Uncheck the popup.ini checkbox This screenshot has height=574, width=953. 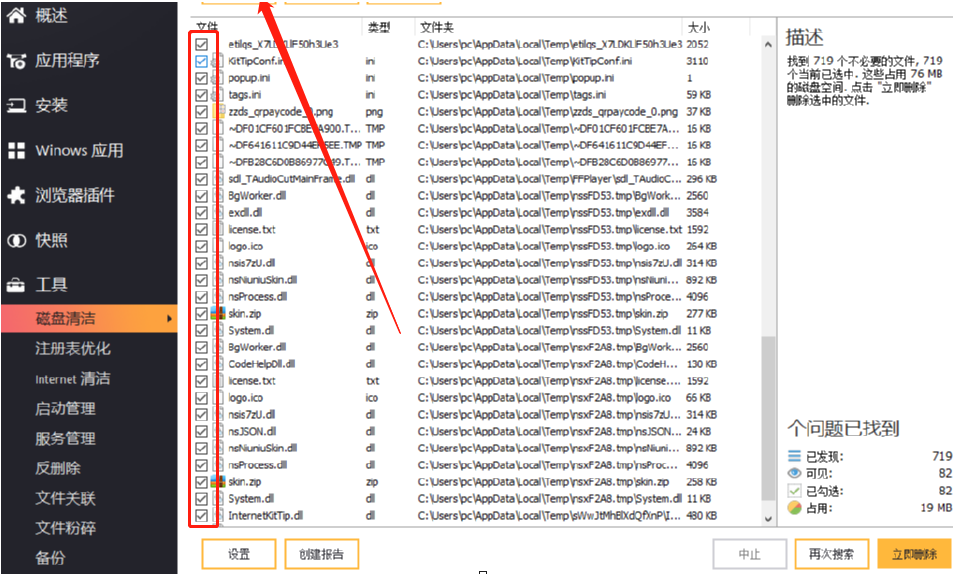pyautogui.click(x=201, y=78)
